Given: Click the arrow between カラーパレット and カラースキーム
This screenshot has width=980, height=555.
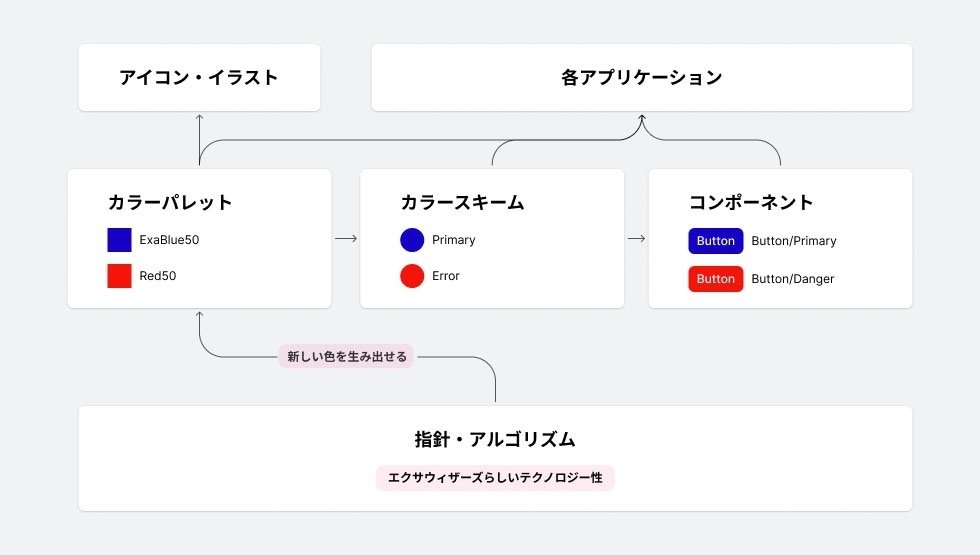Looking at the screenshot, I should tap(346, 239).
